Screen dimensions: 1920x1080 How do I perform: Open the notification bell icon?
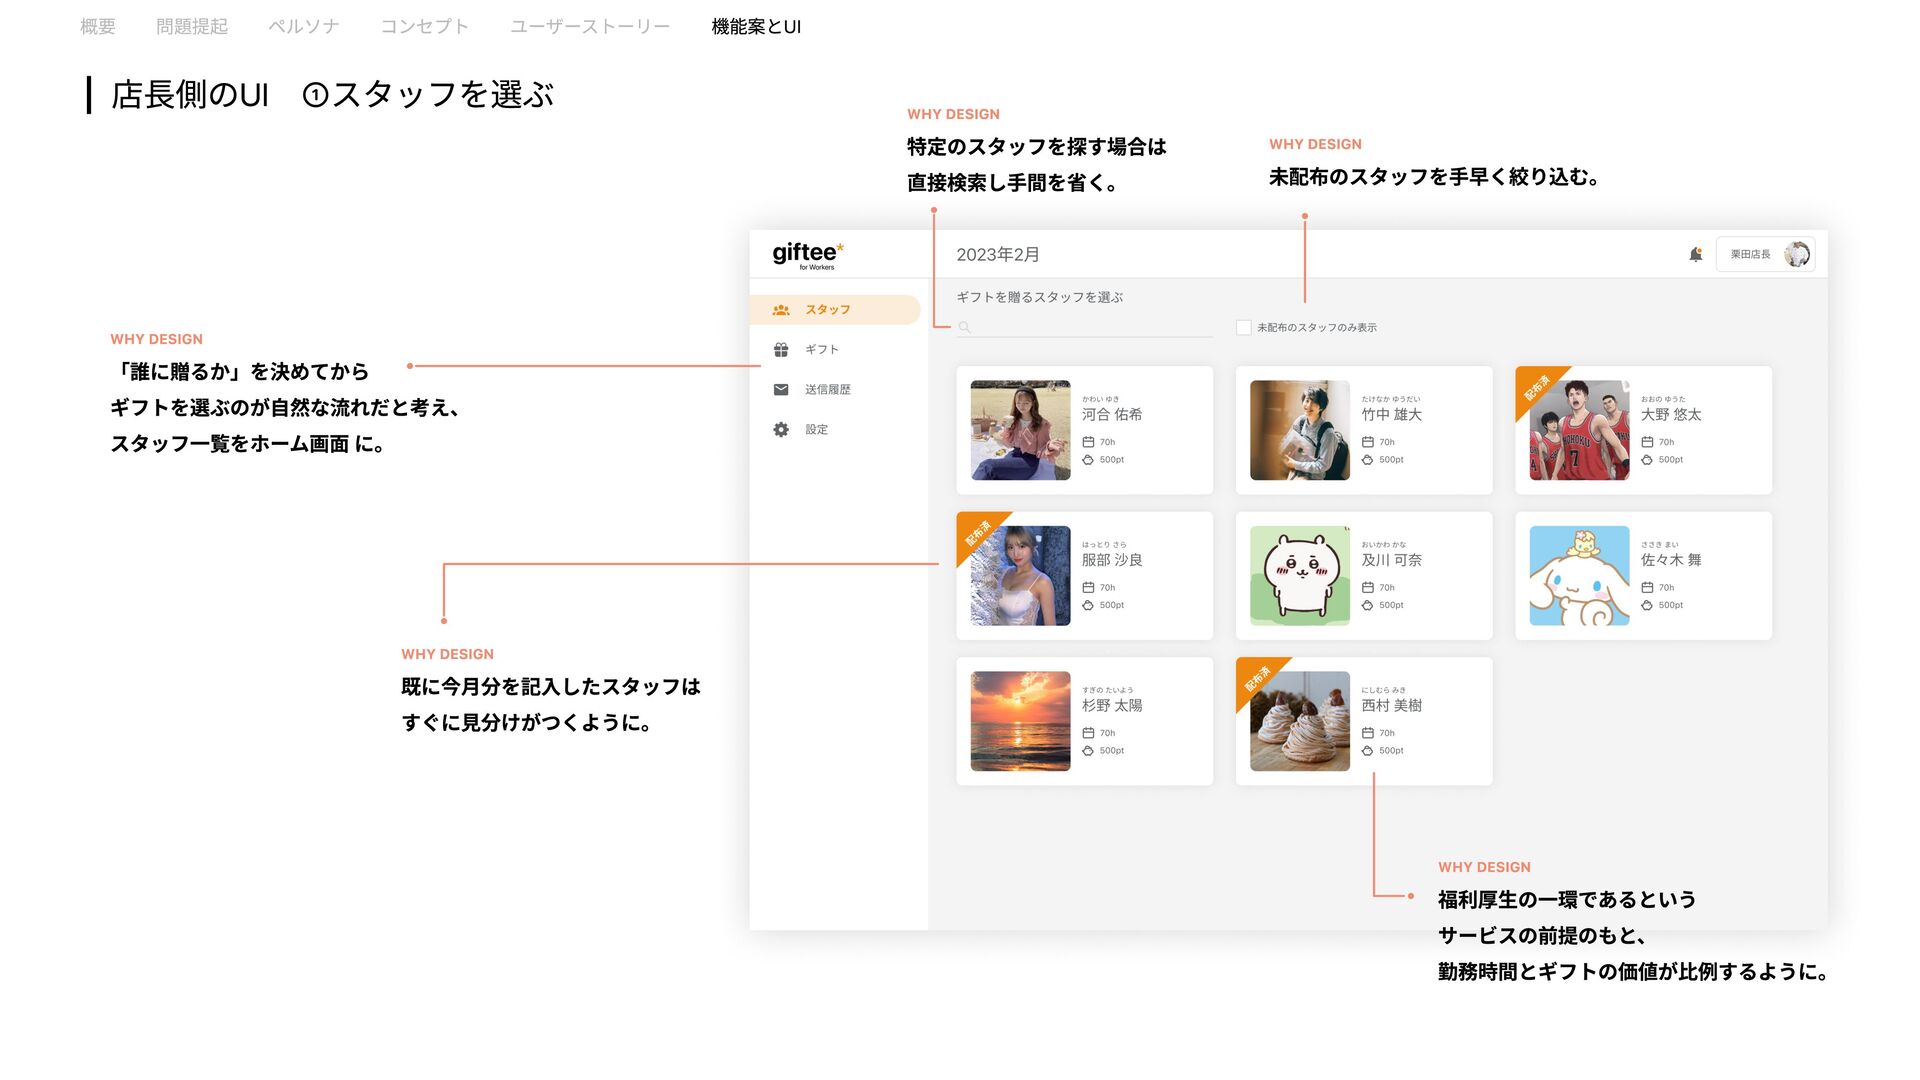click(x=1696, y=254)
